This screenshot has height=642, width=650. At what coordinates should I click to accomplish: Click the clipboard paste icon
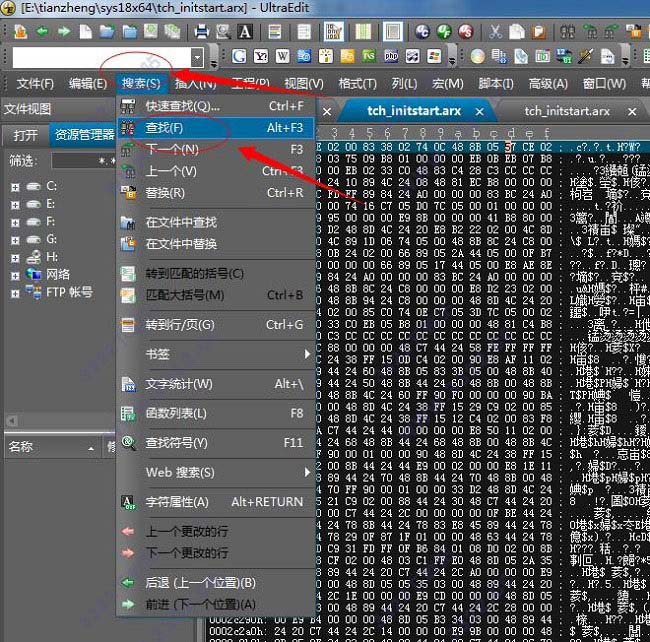(538, 31)
